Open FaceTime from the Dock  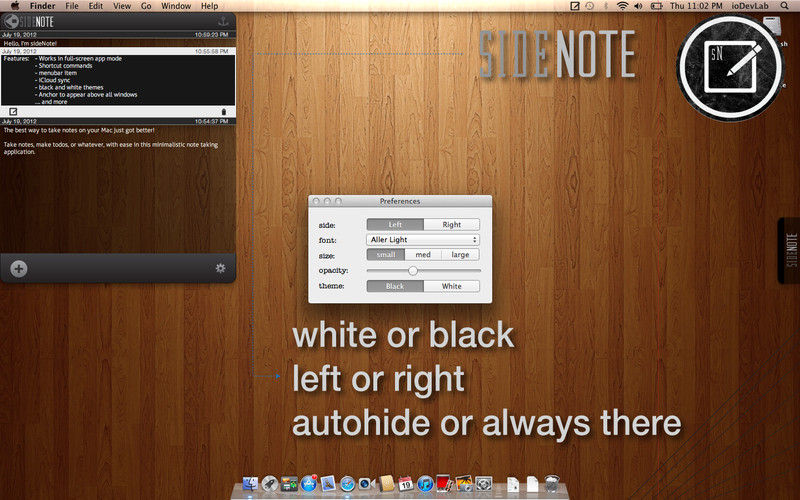367,483
